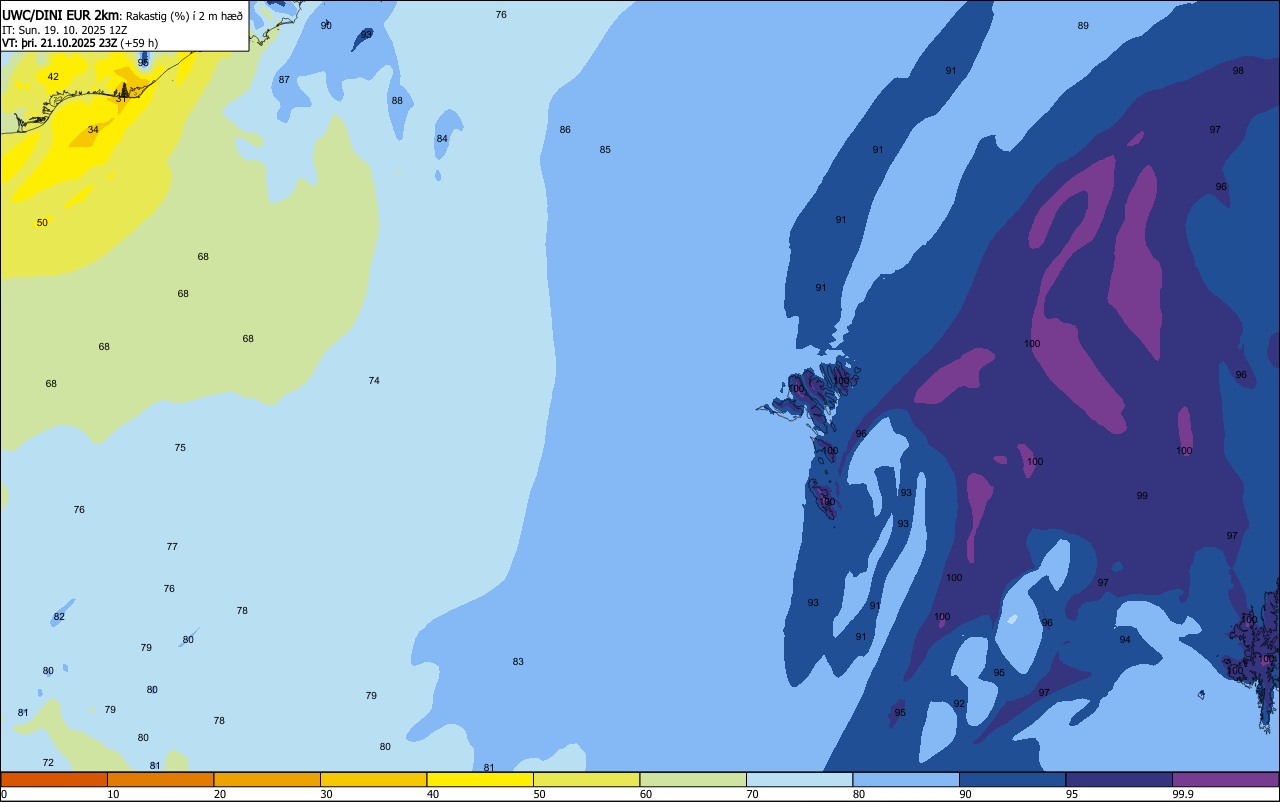Click the map humidity value 86
This screenshot has height=802, width=1280.
pos(565,130)
